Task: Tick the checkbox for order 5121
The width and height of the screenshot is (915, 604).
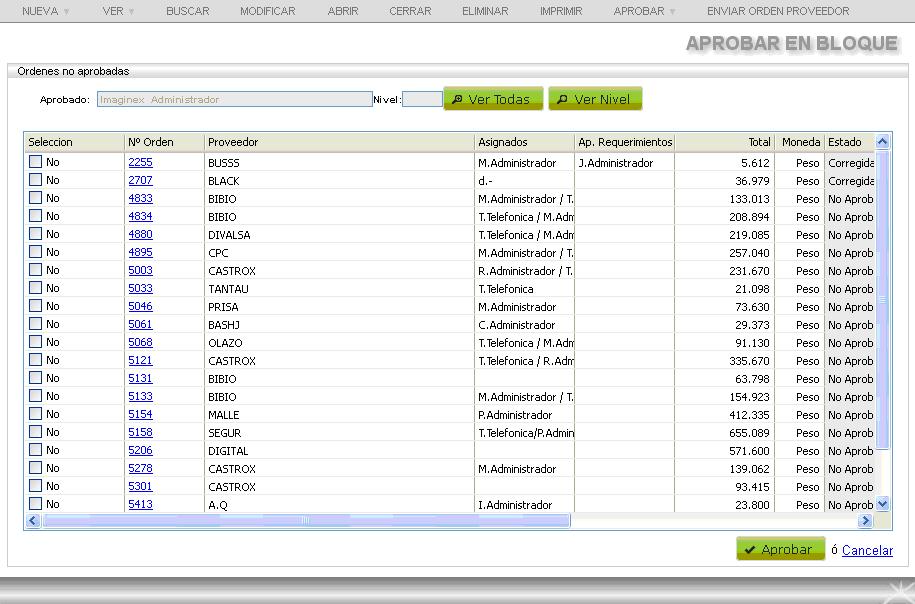Action: (x=36, y=359)
